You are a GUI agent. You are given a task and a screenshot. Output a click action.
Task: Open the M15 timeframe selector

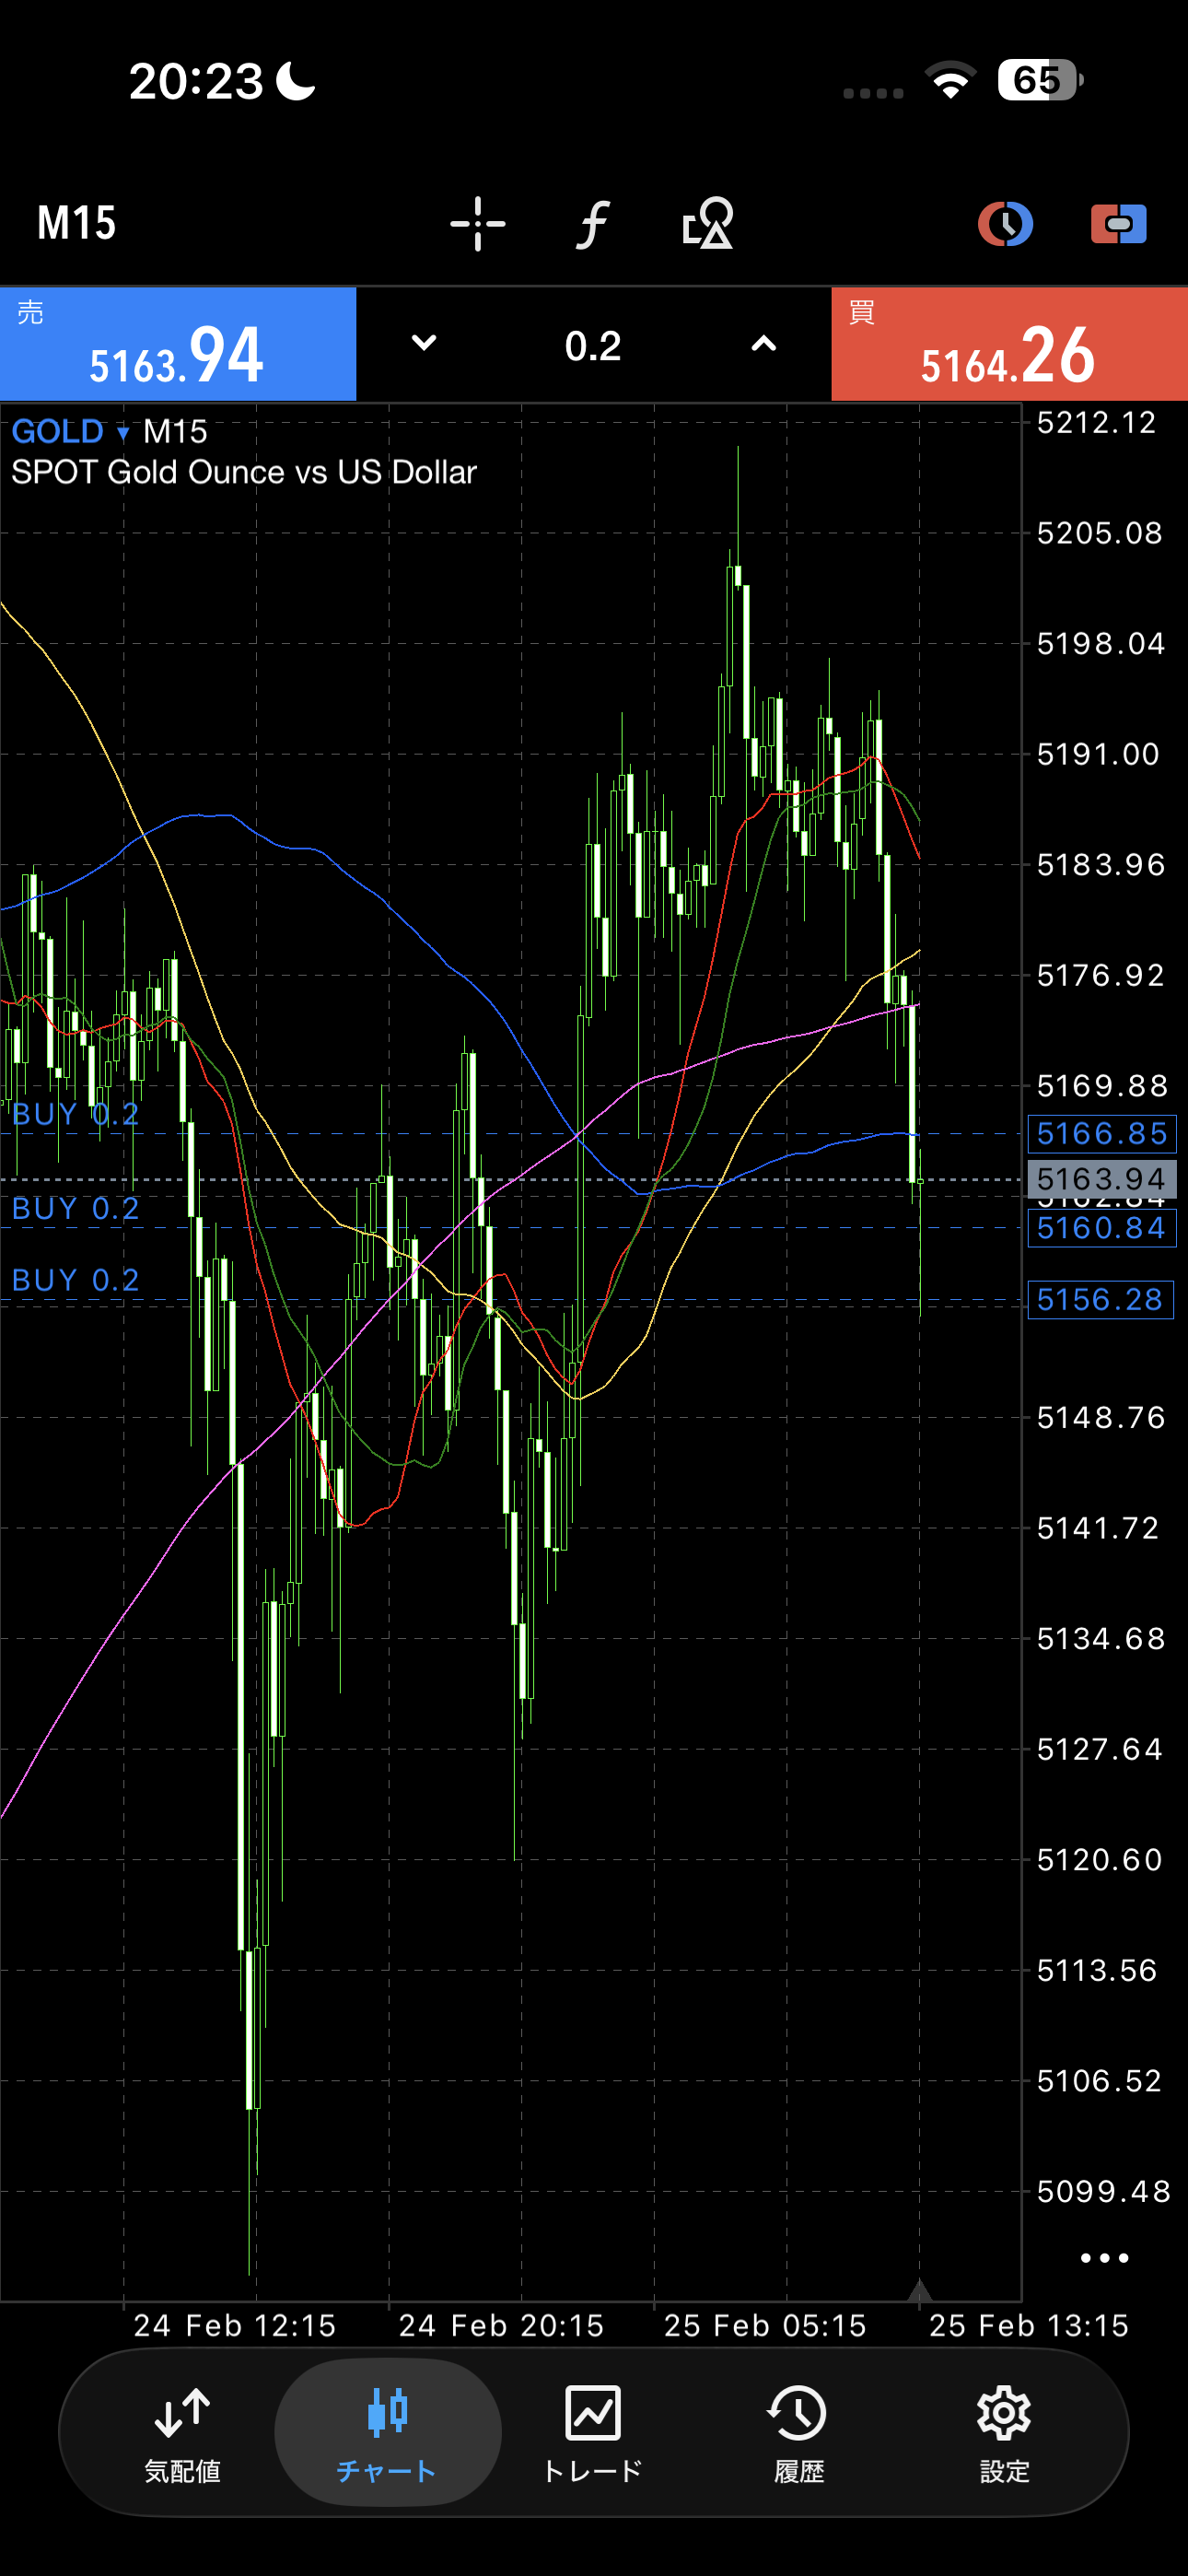point(77,223)
